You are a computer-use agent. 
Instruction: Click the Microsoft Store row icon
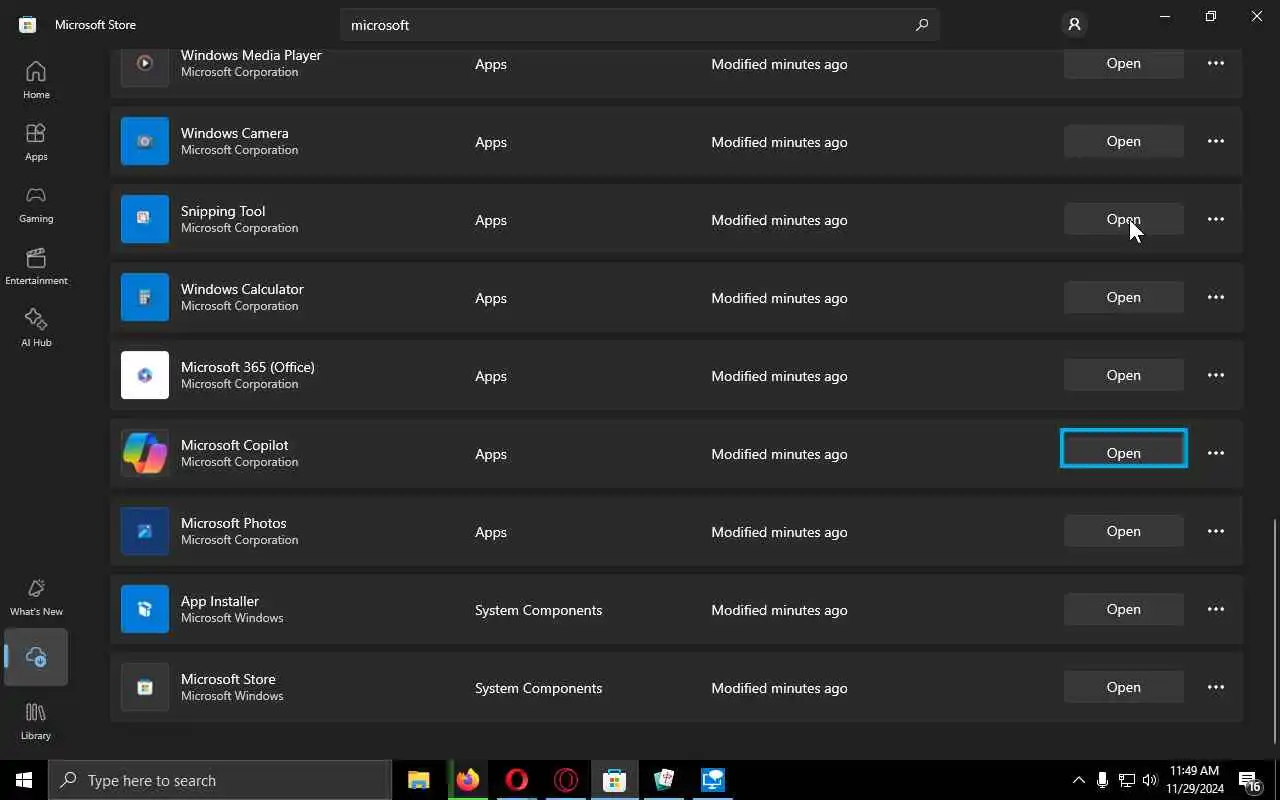point(145,687)
